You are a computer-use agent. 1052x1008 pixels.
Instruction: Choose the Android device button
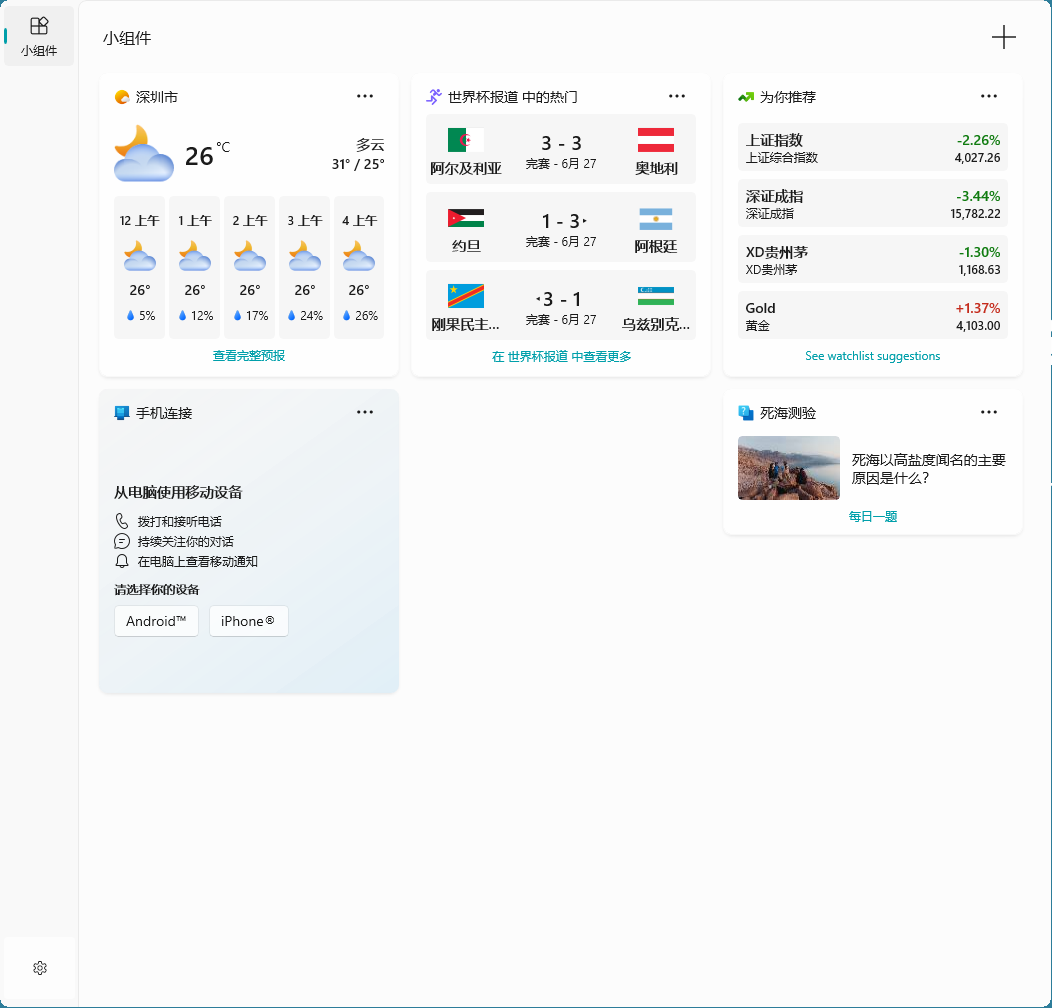click(156, 621)
